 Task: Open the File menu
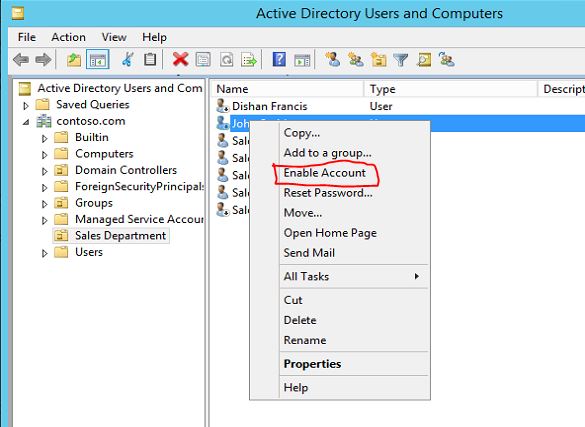pyautogui.click(x=27, y=37)
